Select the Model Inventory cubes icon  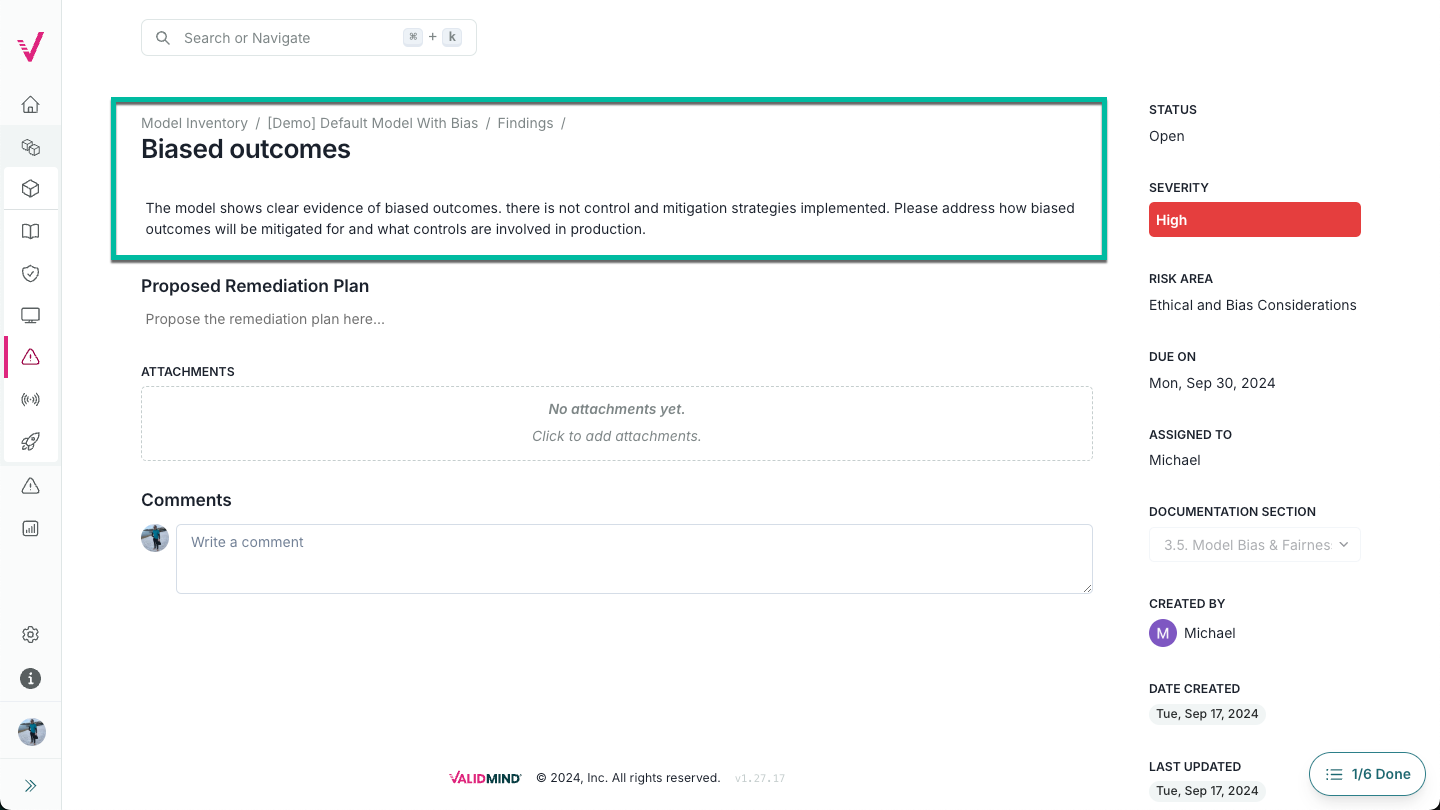click(x=30, y=146)
